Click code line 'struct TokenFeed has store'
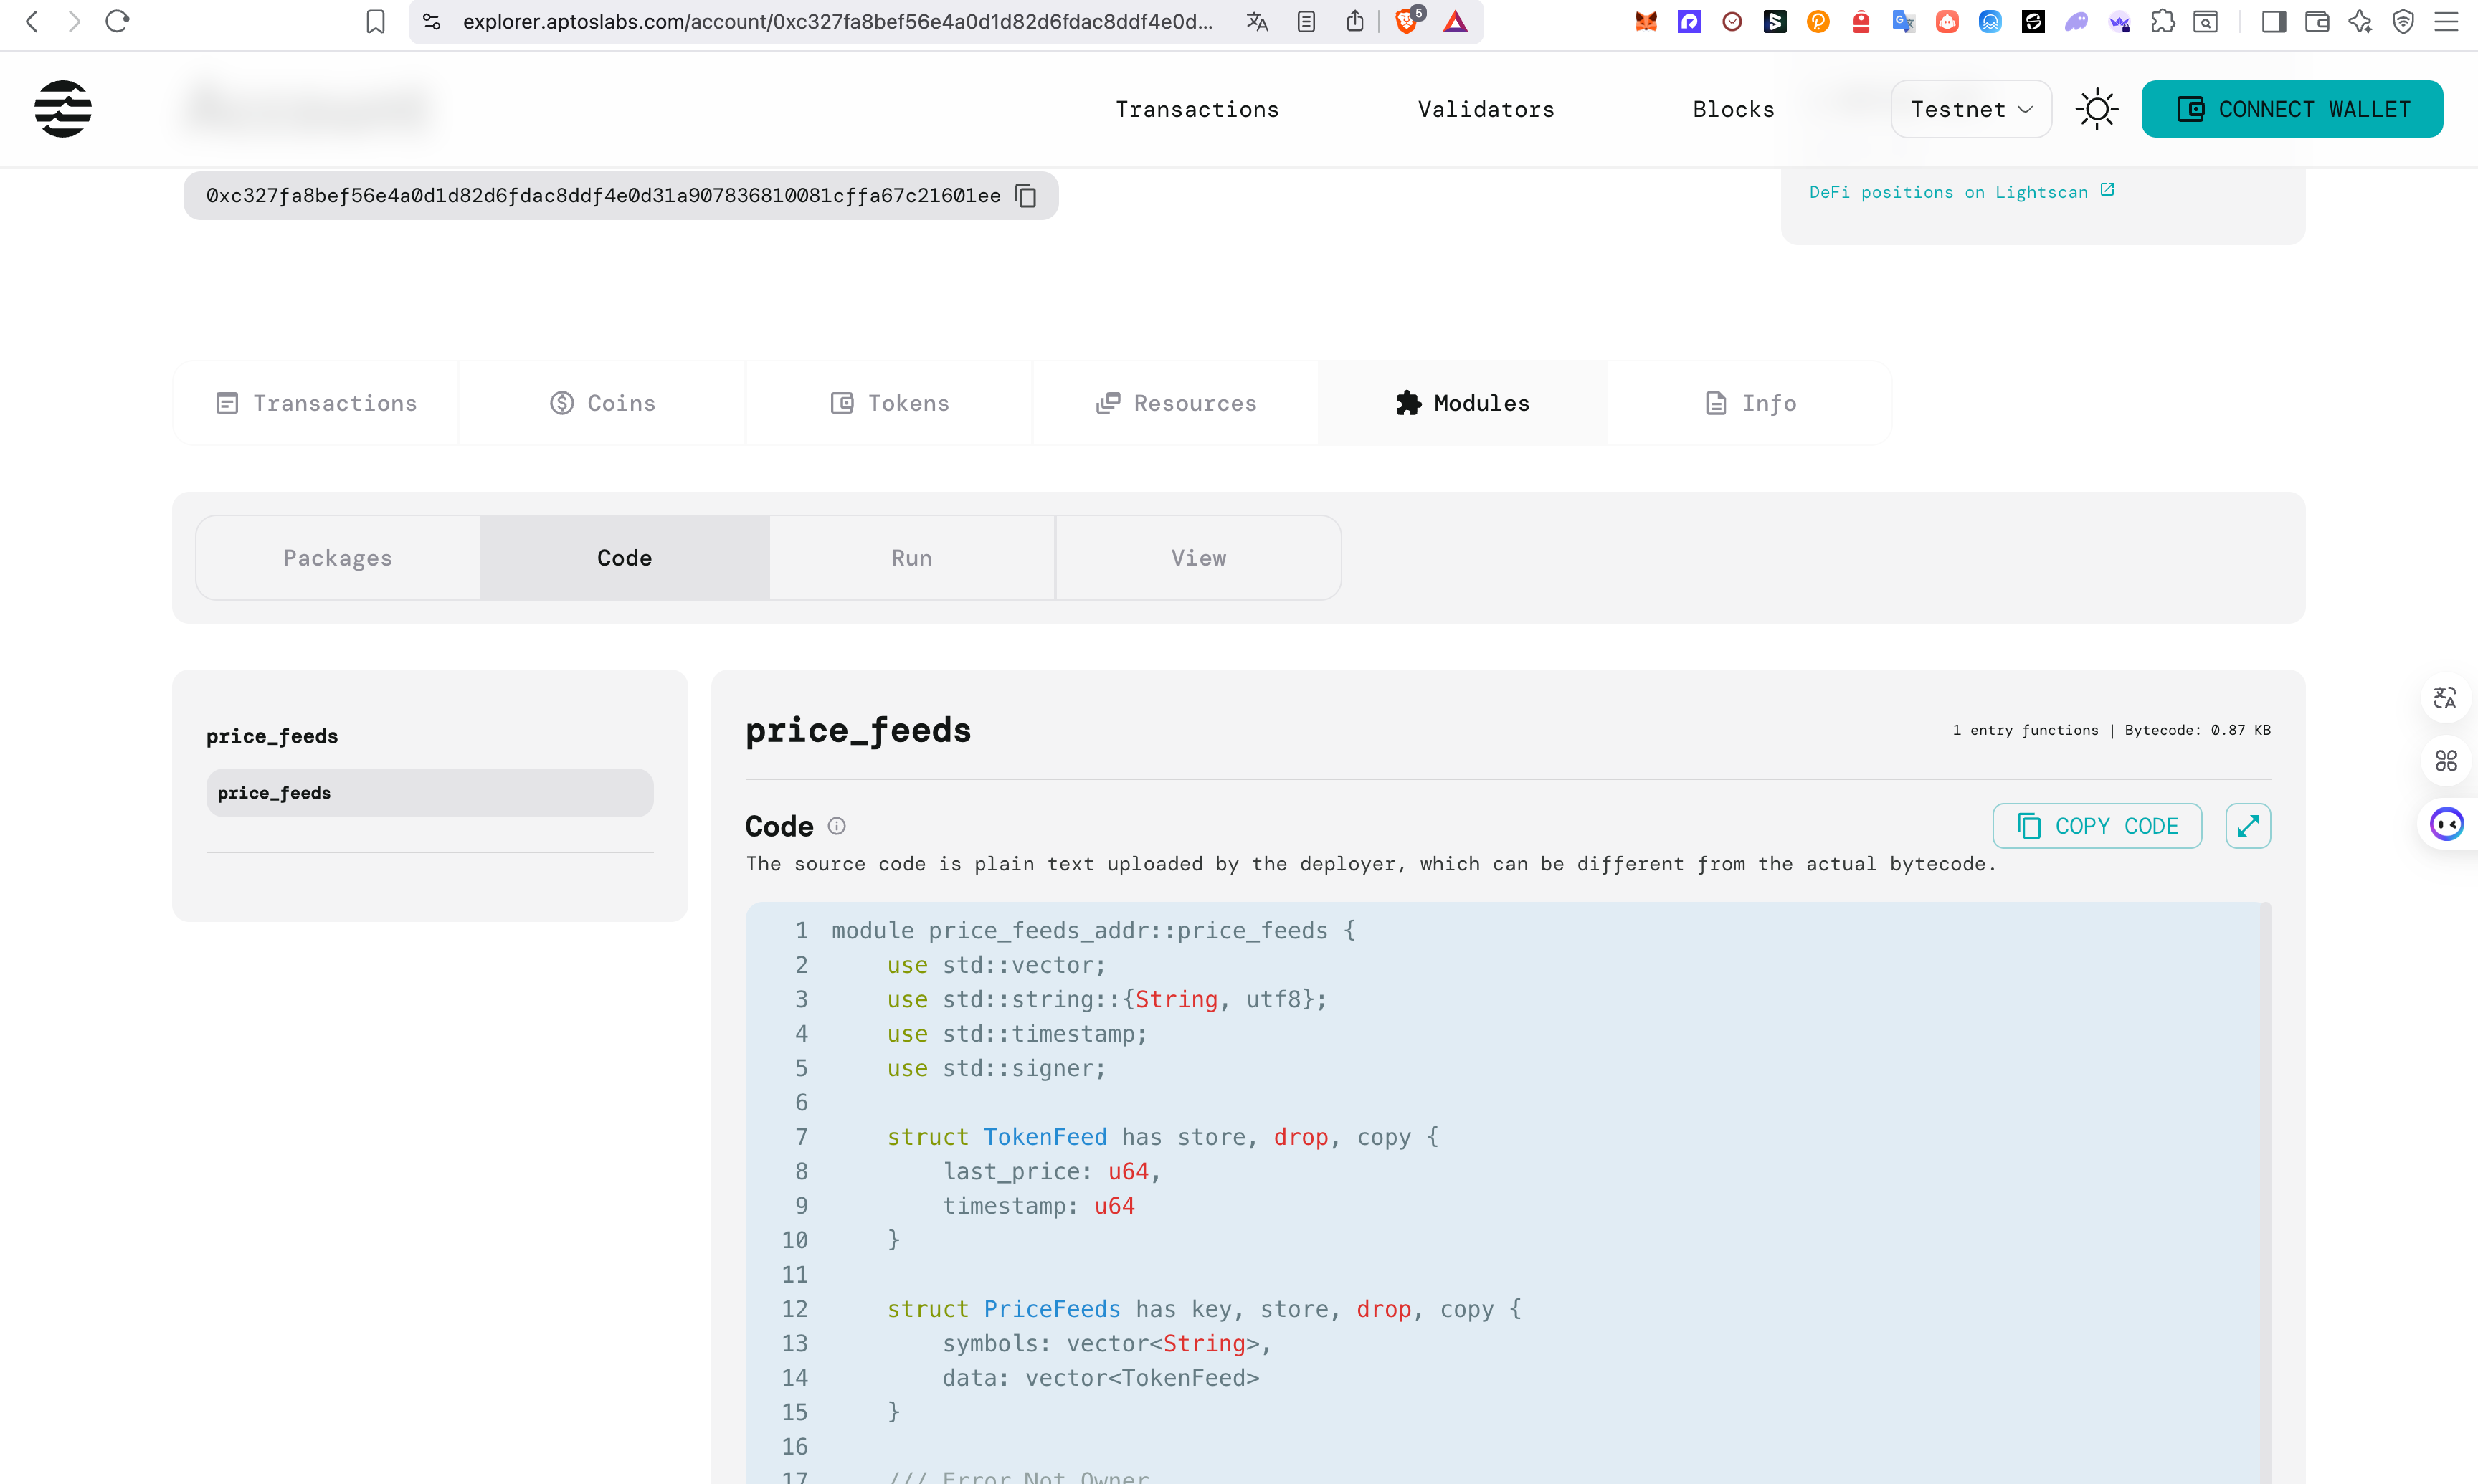 click(1162, 1137)
